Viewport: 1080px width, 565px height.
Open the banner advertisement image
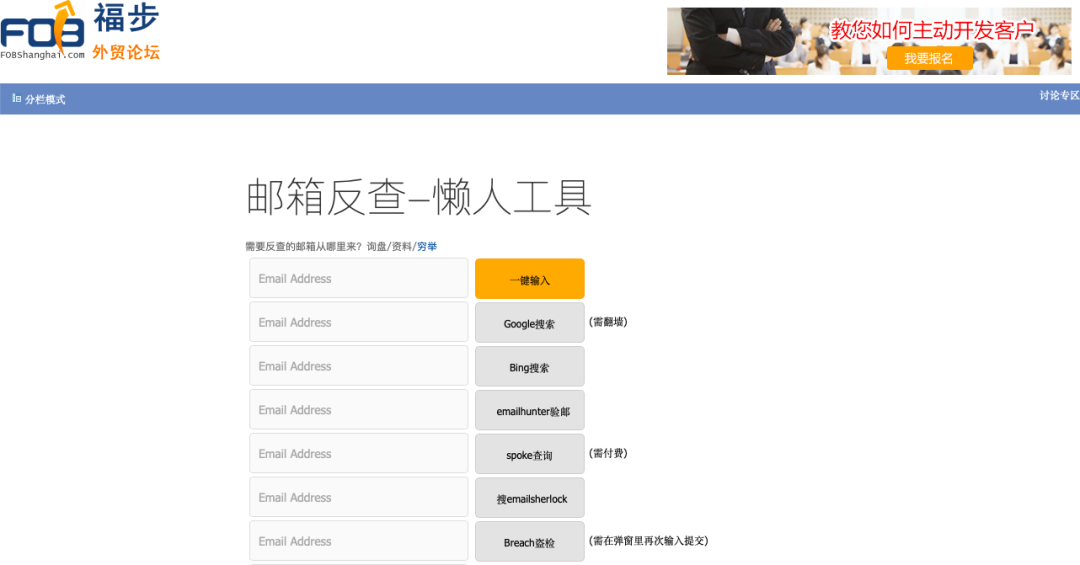[869, 41]
